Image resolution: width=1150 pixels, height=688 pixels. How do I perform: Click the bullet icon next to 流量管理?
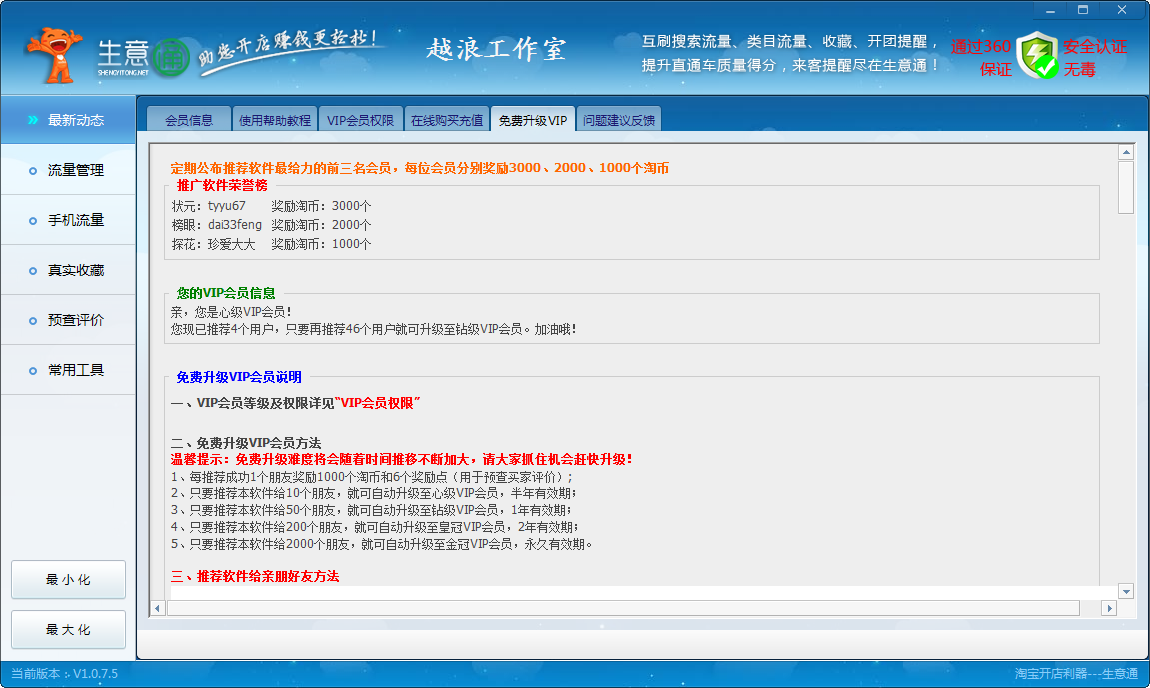coord(33,170)
